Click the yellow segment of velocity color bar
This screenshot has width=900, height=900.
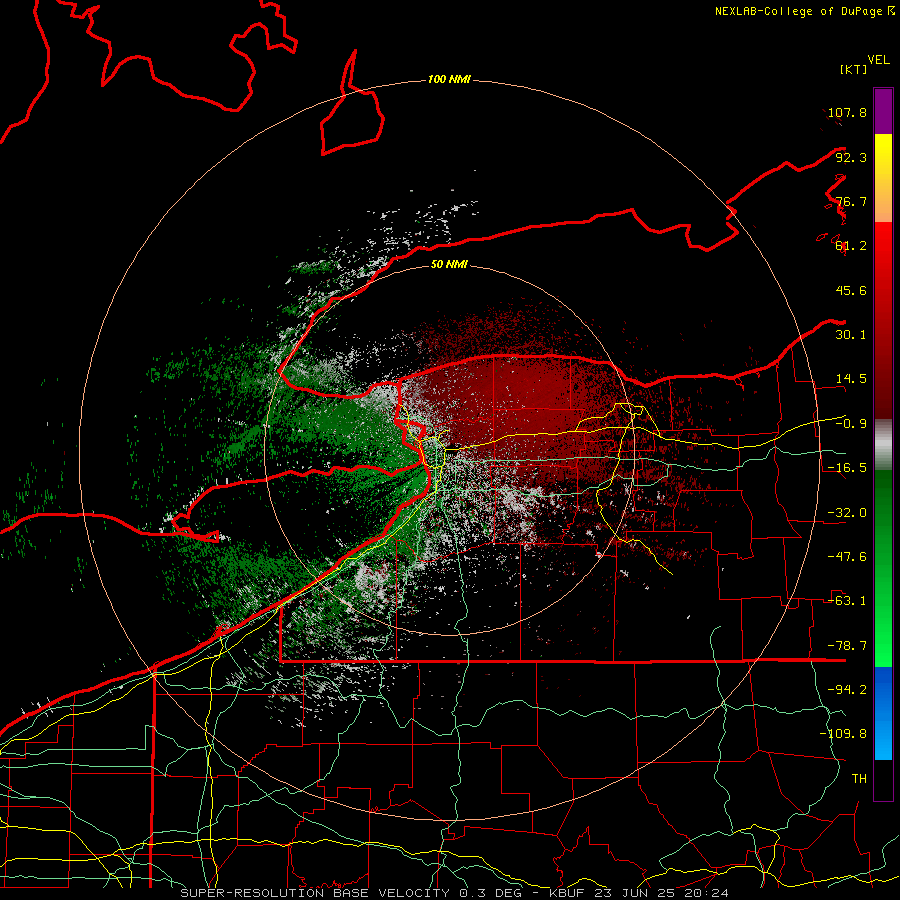pyautogui.click(x=883, y=177)
